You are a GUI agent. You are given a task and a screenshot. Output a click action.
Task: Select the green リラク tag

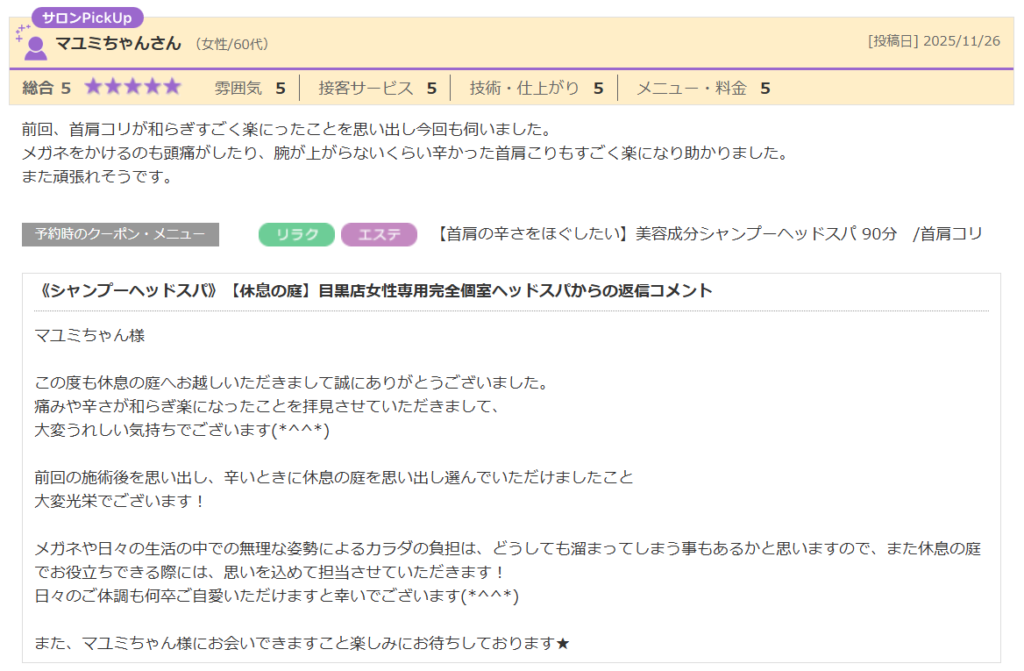[297, 234]
